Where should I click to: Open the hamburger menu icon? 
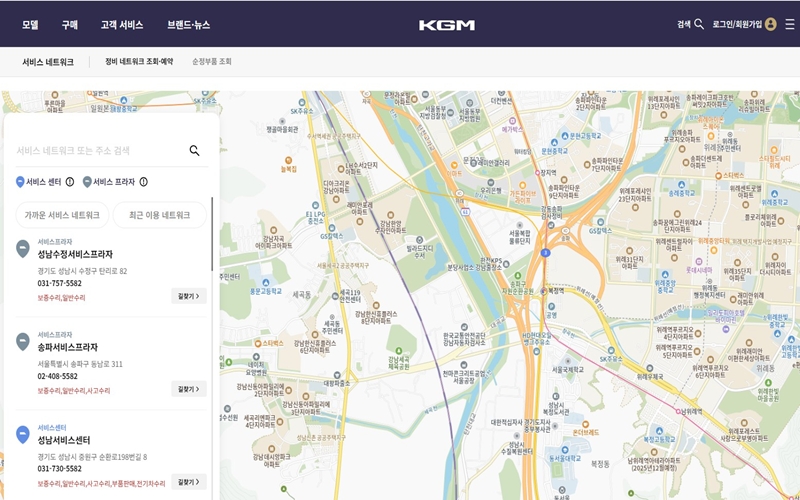790,24
